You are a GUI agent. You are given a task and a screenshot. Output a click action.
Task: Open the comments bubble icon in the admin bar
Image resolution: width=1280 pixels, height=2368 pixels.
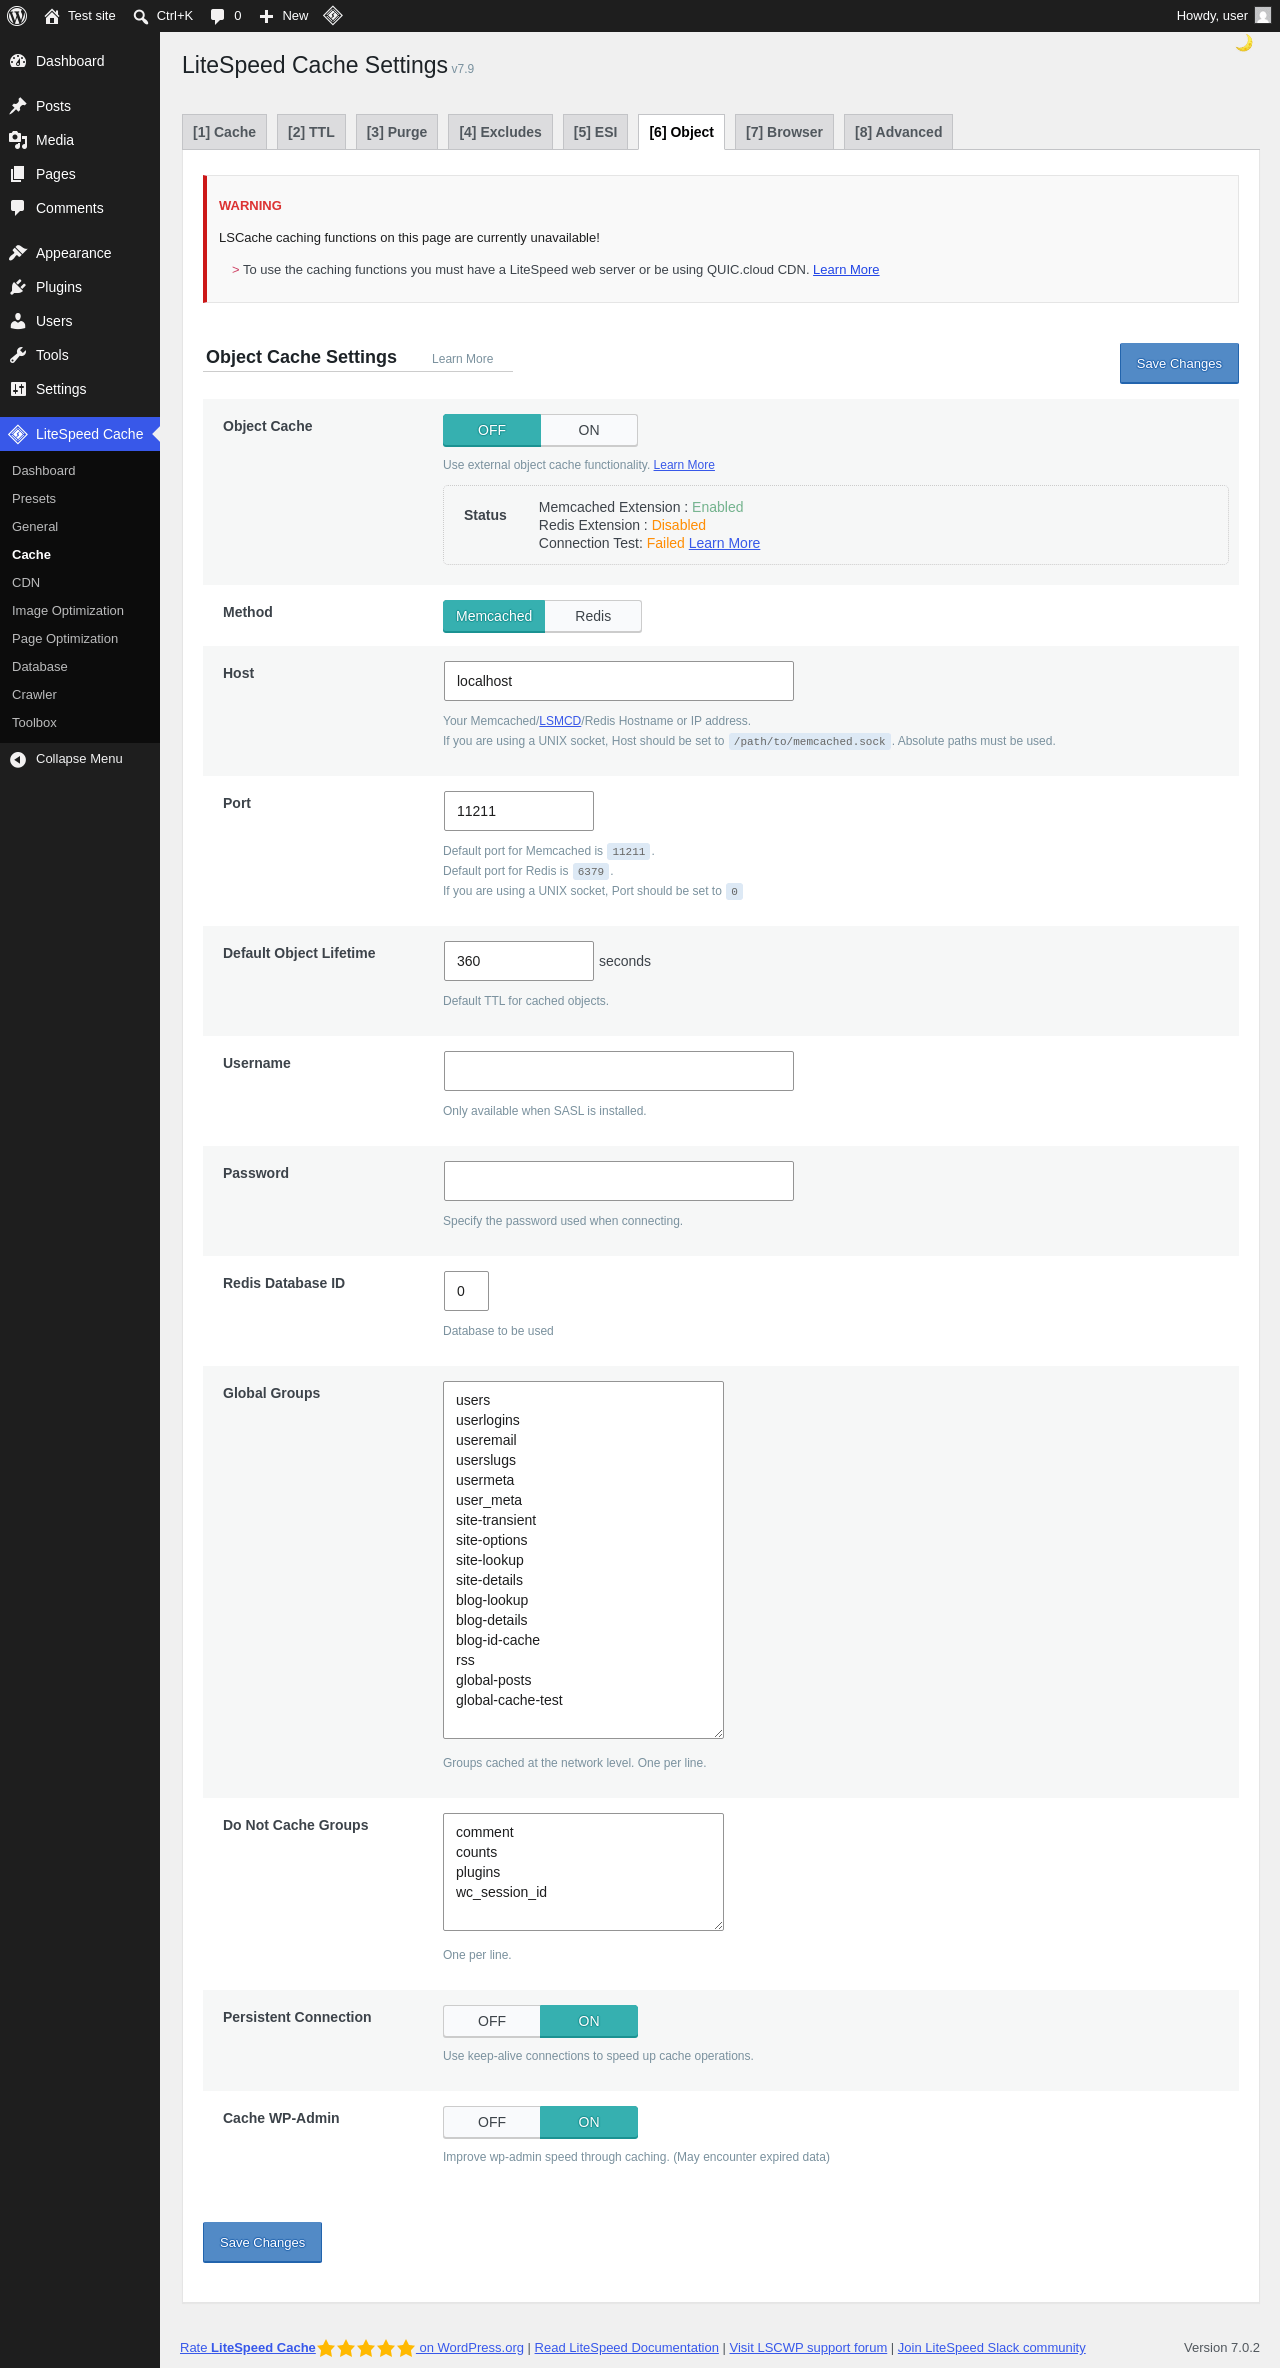217,16
